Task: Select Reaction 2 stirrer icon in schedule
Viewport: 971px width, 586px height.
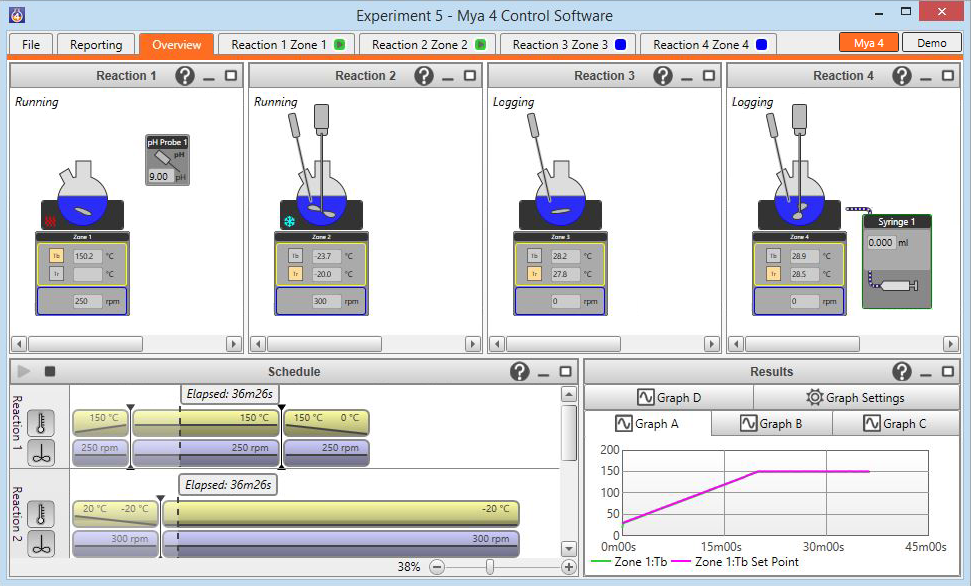Action: click(41, 543)
